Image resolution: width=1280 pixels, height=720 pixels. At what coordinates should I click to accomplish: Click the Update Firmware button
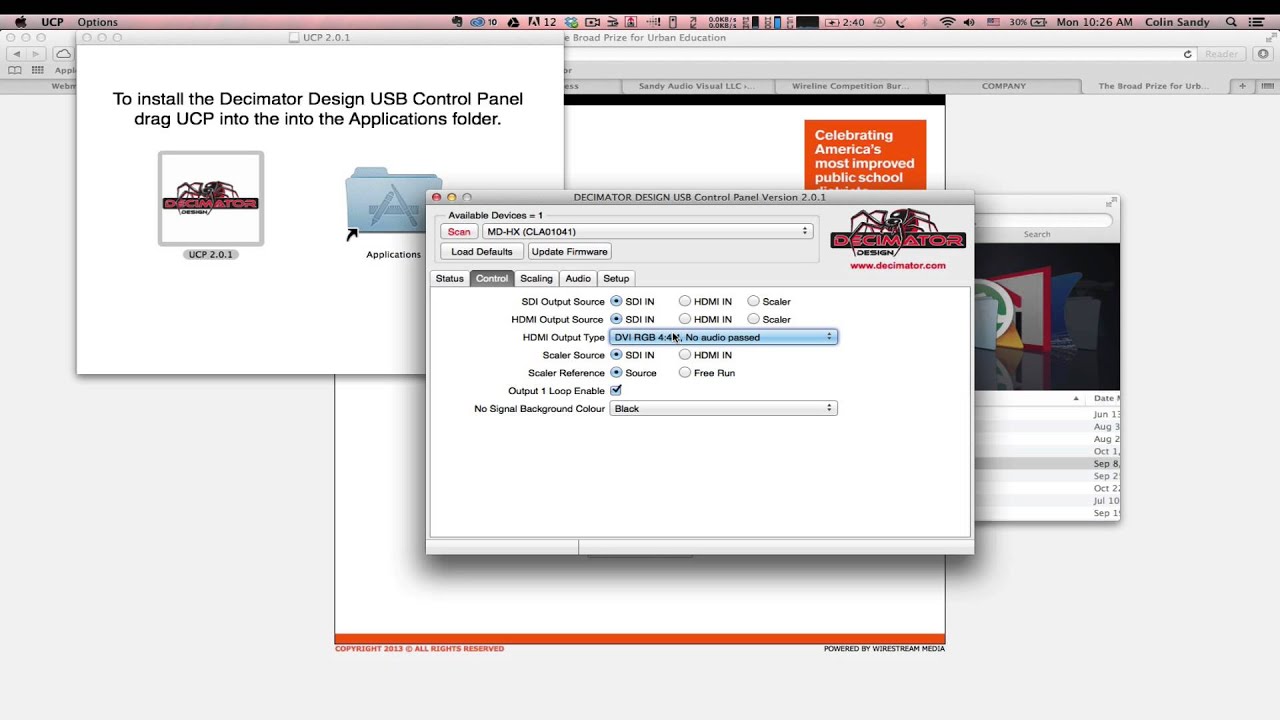(569, 251)
